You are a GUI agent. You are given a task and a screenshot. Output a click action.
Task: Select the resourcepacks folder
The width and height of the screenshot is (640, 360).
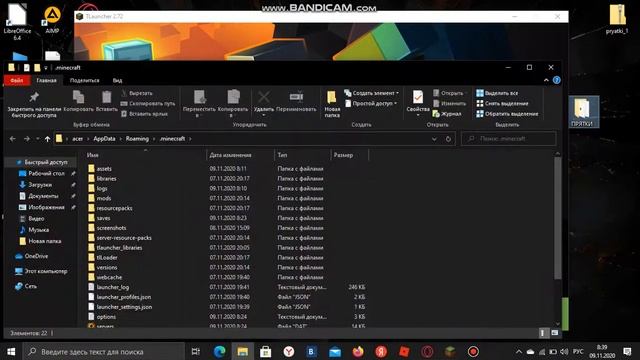pos(114,208)
